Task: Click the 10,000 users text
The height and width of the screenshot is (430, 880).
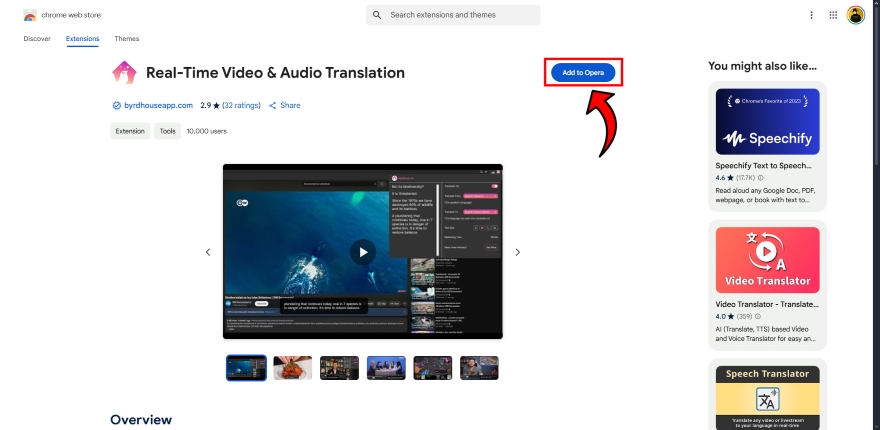Action: (207, 131)
